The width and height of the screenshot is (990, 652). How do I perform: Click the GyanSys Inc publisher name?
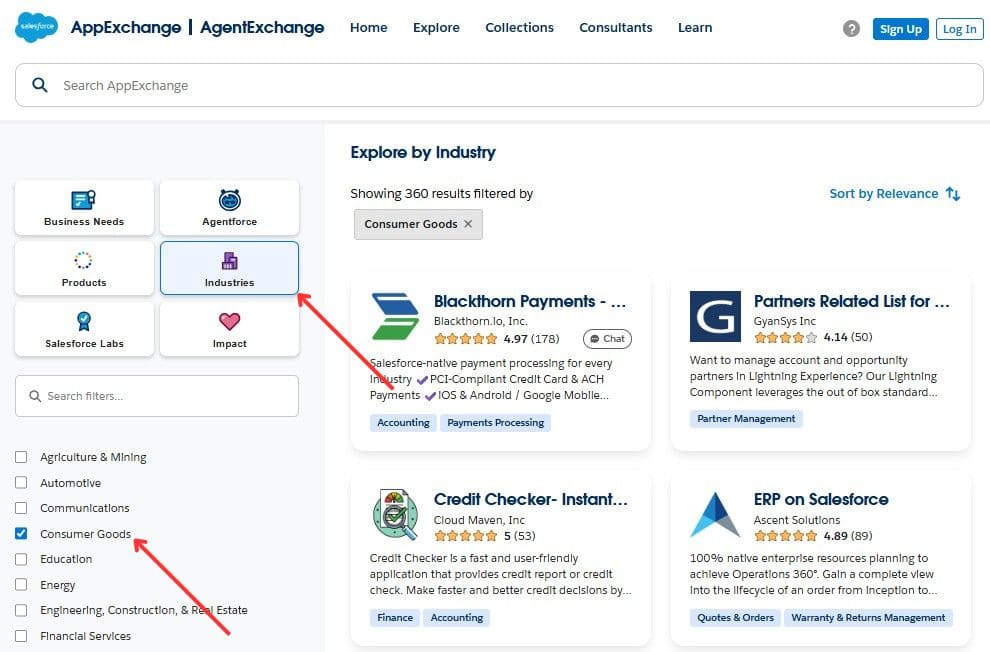click(785, 321)
